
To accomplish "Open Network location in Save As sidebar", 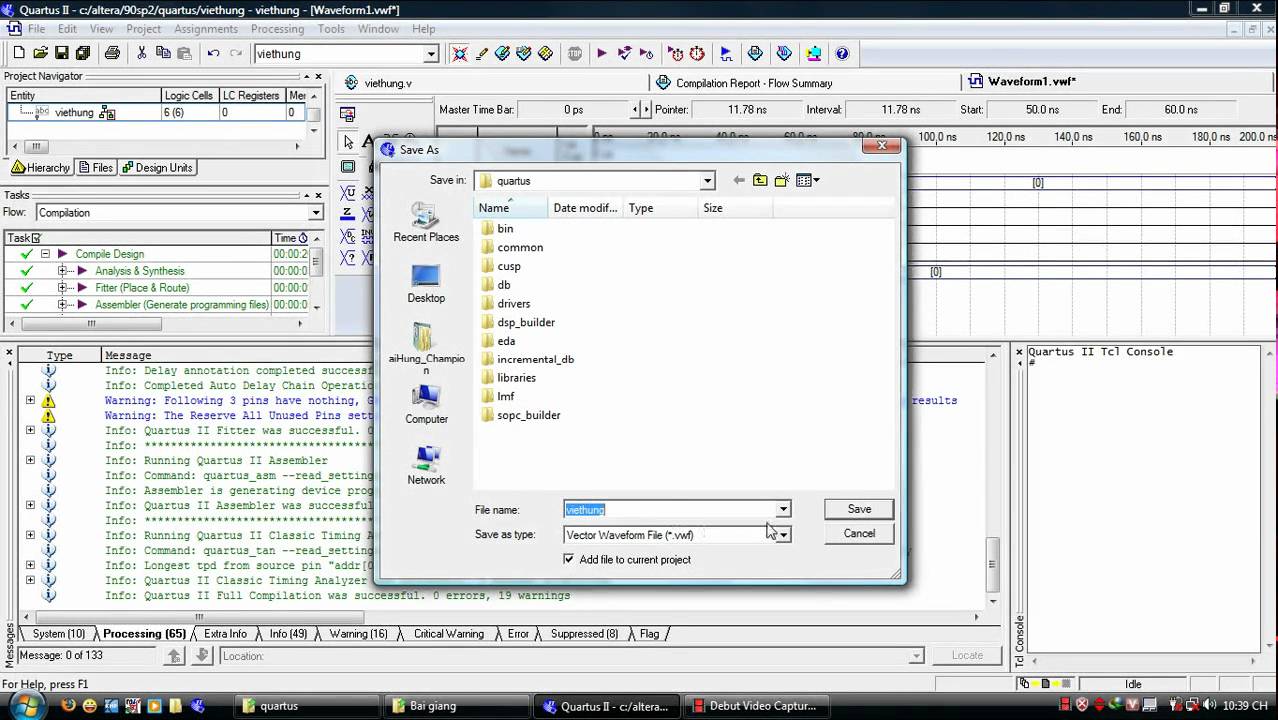I will coord(426,466).
